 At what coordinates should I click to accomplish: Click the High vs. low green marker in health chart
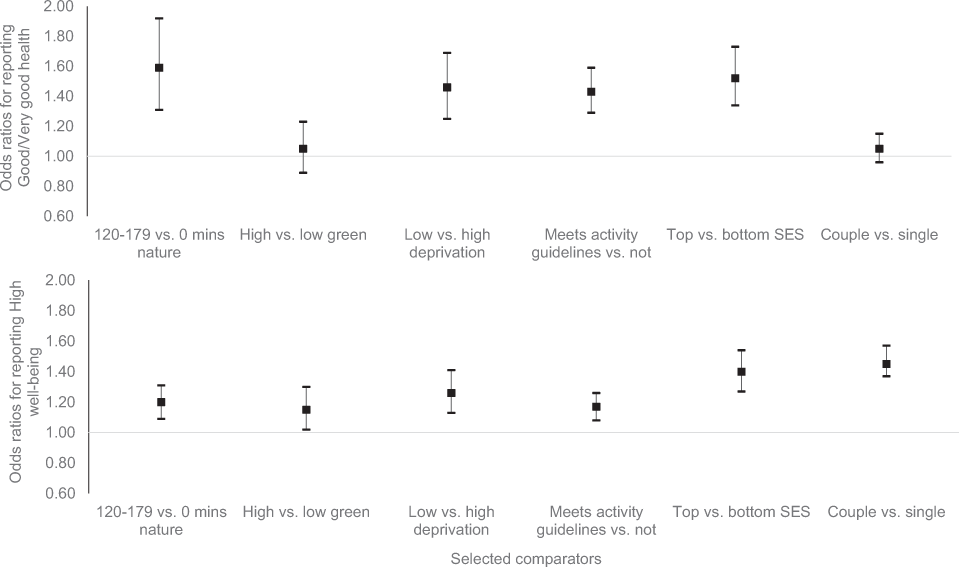(x=303, y=149)
